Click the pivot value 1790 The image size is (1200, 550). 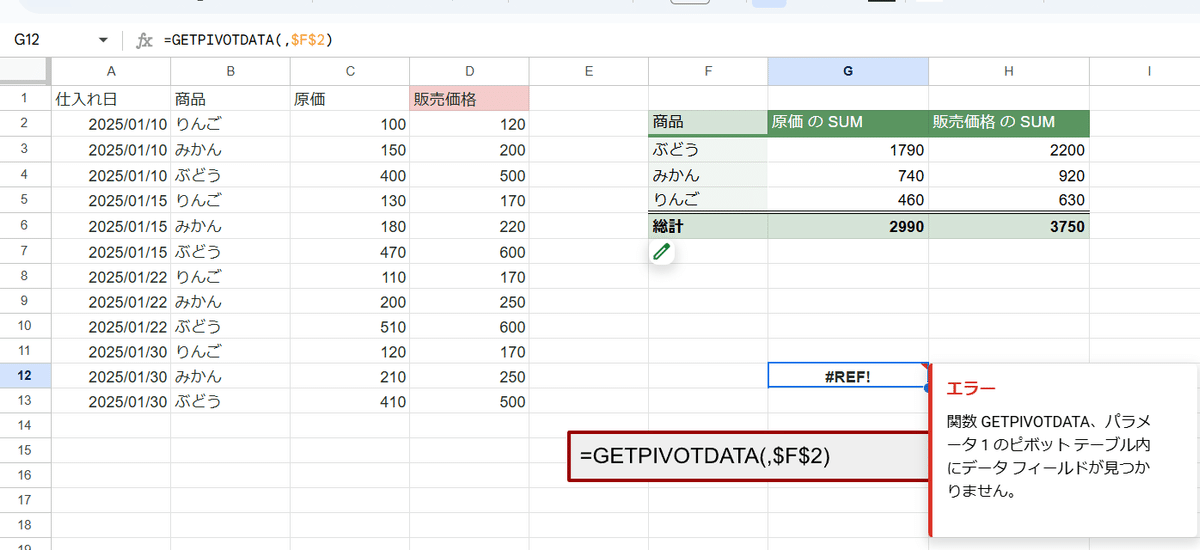(x=848, y=150)
